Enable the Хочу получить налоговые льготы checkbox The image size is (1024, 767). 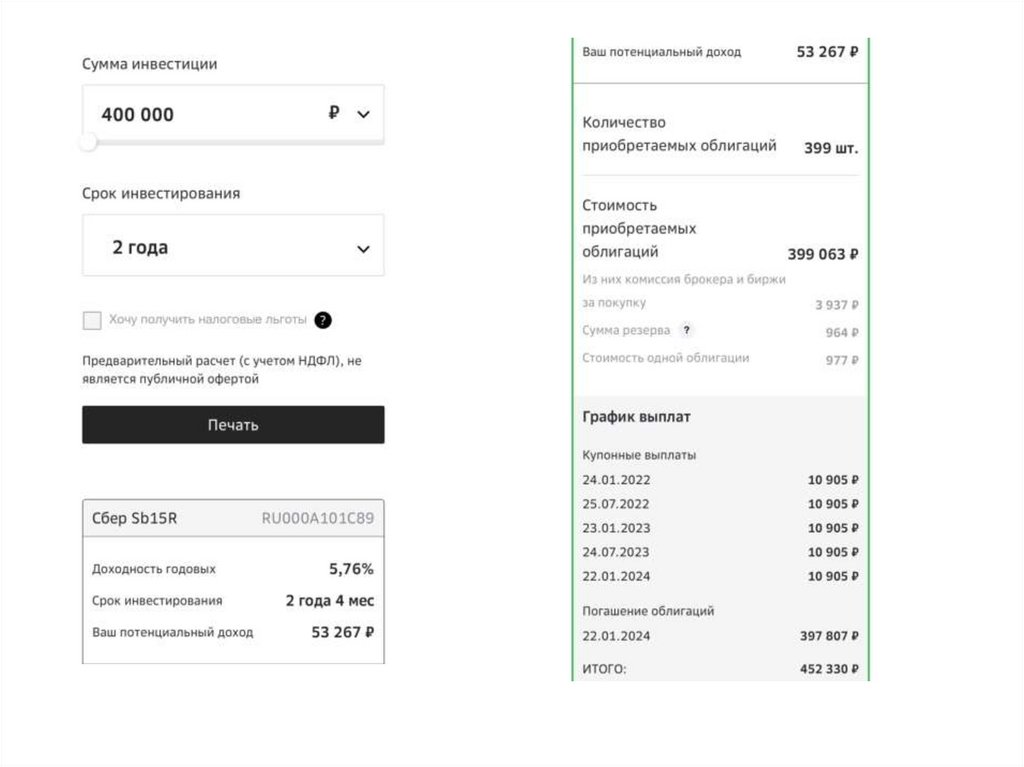(x=92, y=320)
